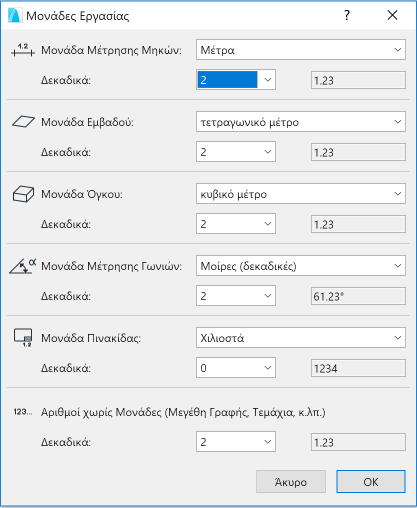
Task: Click the 1234 layout preview field
Action: [358, 368]
